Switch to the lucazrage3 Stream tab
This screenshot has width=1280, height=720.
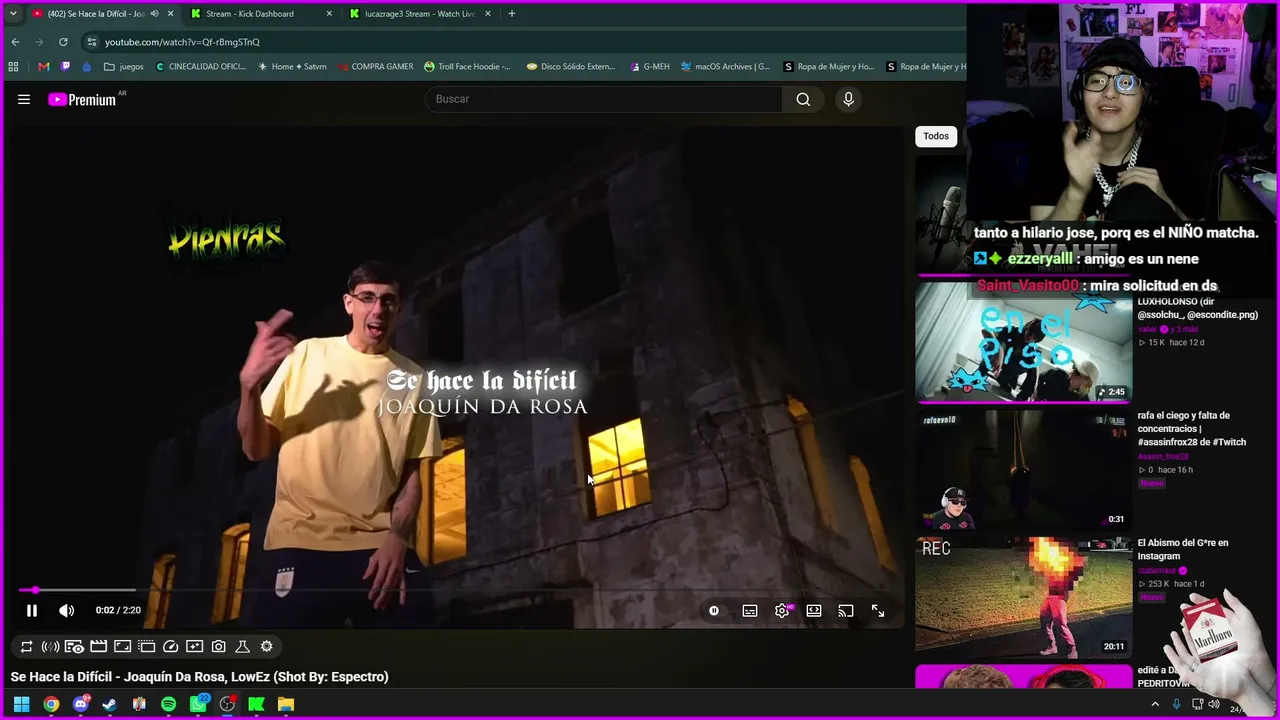click(420, 14)
